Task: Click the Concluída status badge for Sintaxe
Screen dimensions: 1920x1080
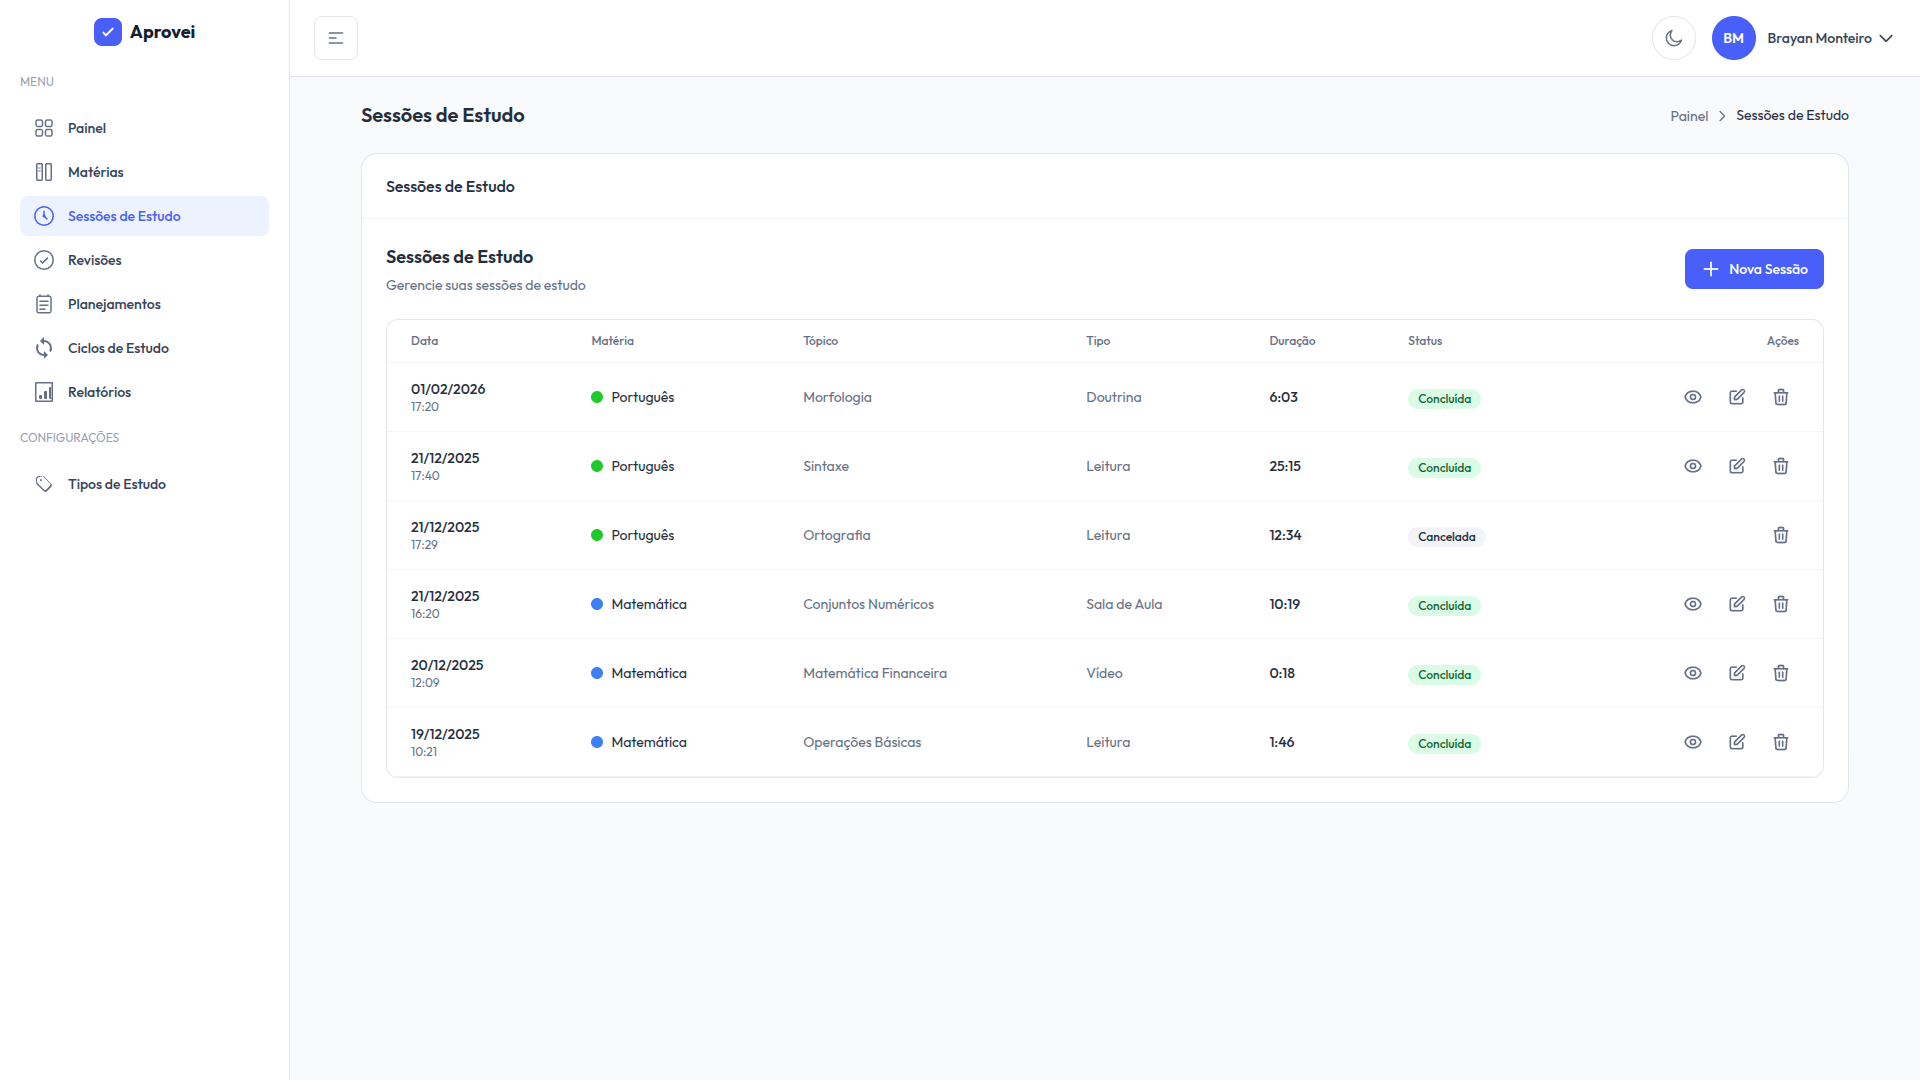Action: tap(1444, 468)
